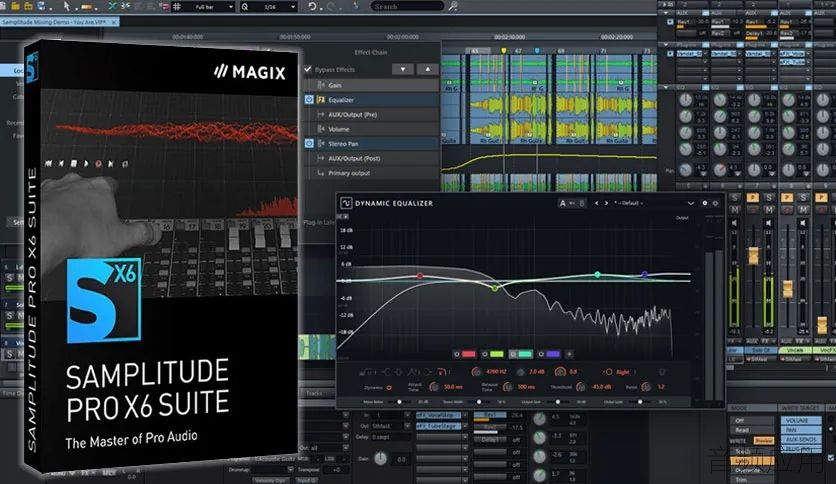
Task: Choose the low-cut filter shape icon
Action: click(366, 372)
